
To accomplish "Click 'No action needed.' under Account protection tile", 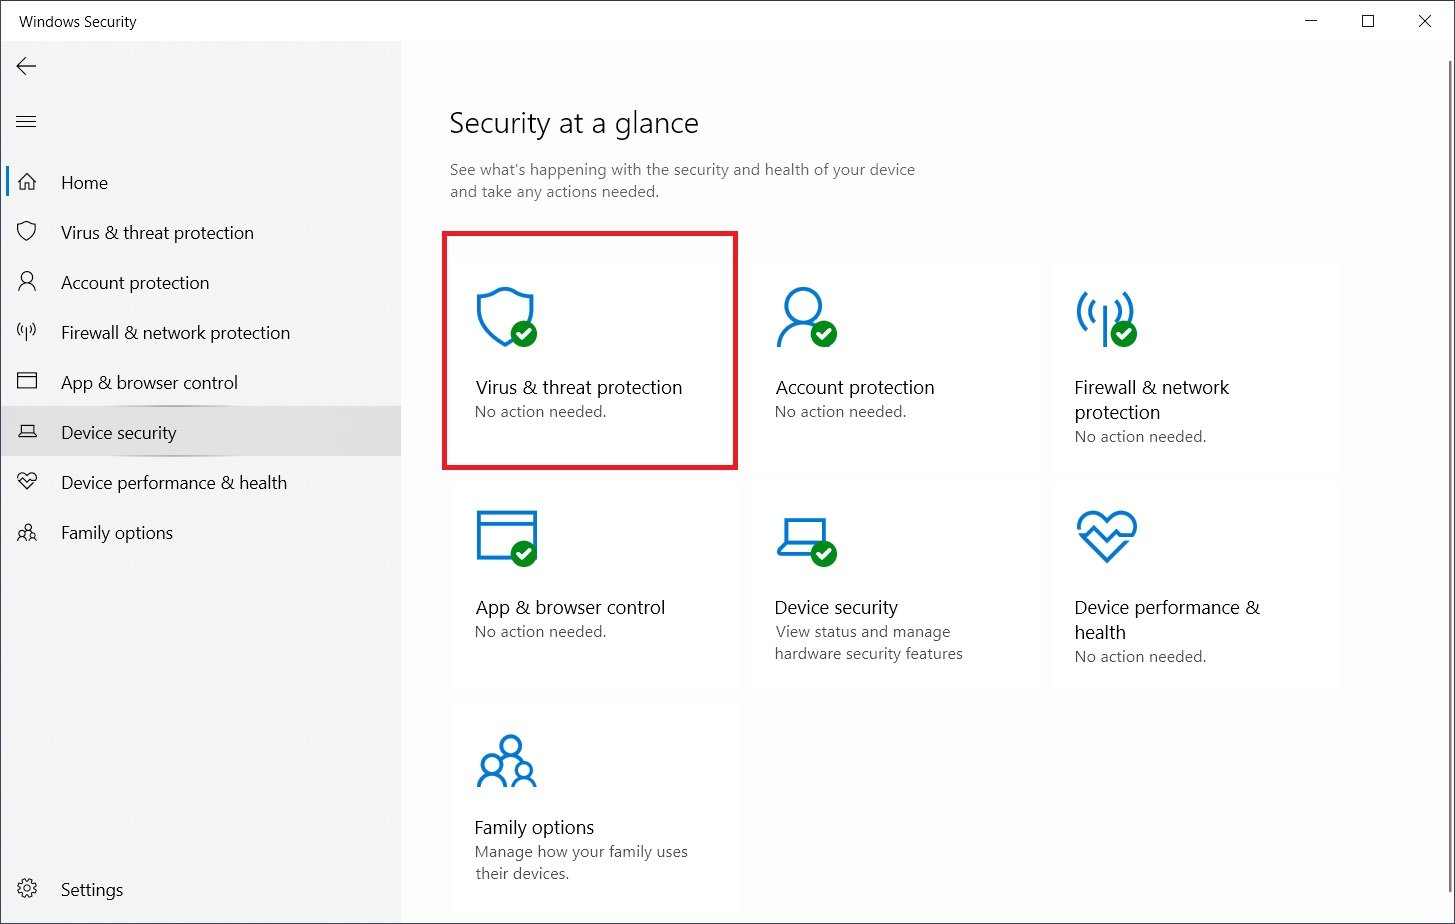I will (x=840, y=412).
